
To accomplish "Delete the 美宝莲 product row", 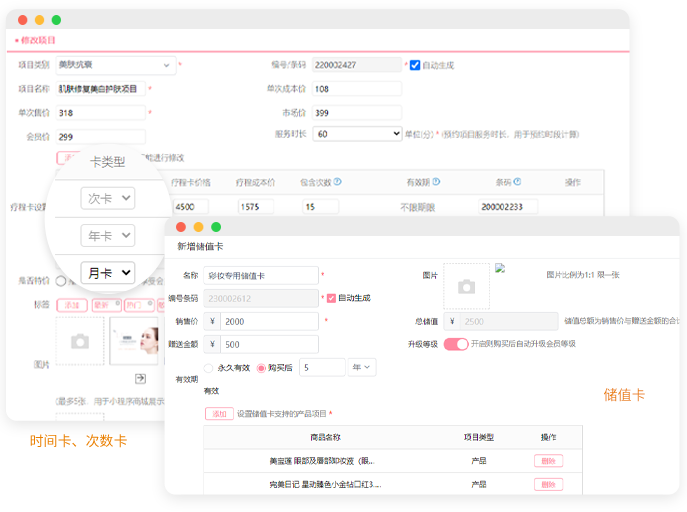I will tap(548, 461).
